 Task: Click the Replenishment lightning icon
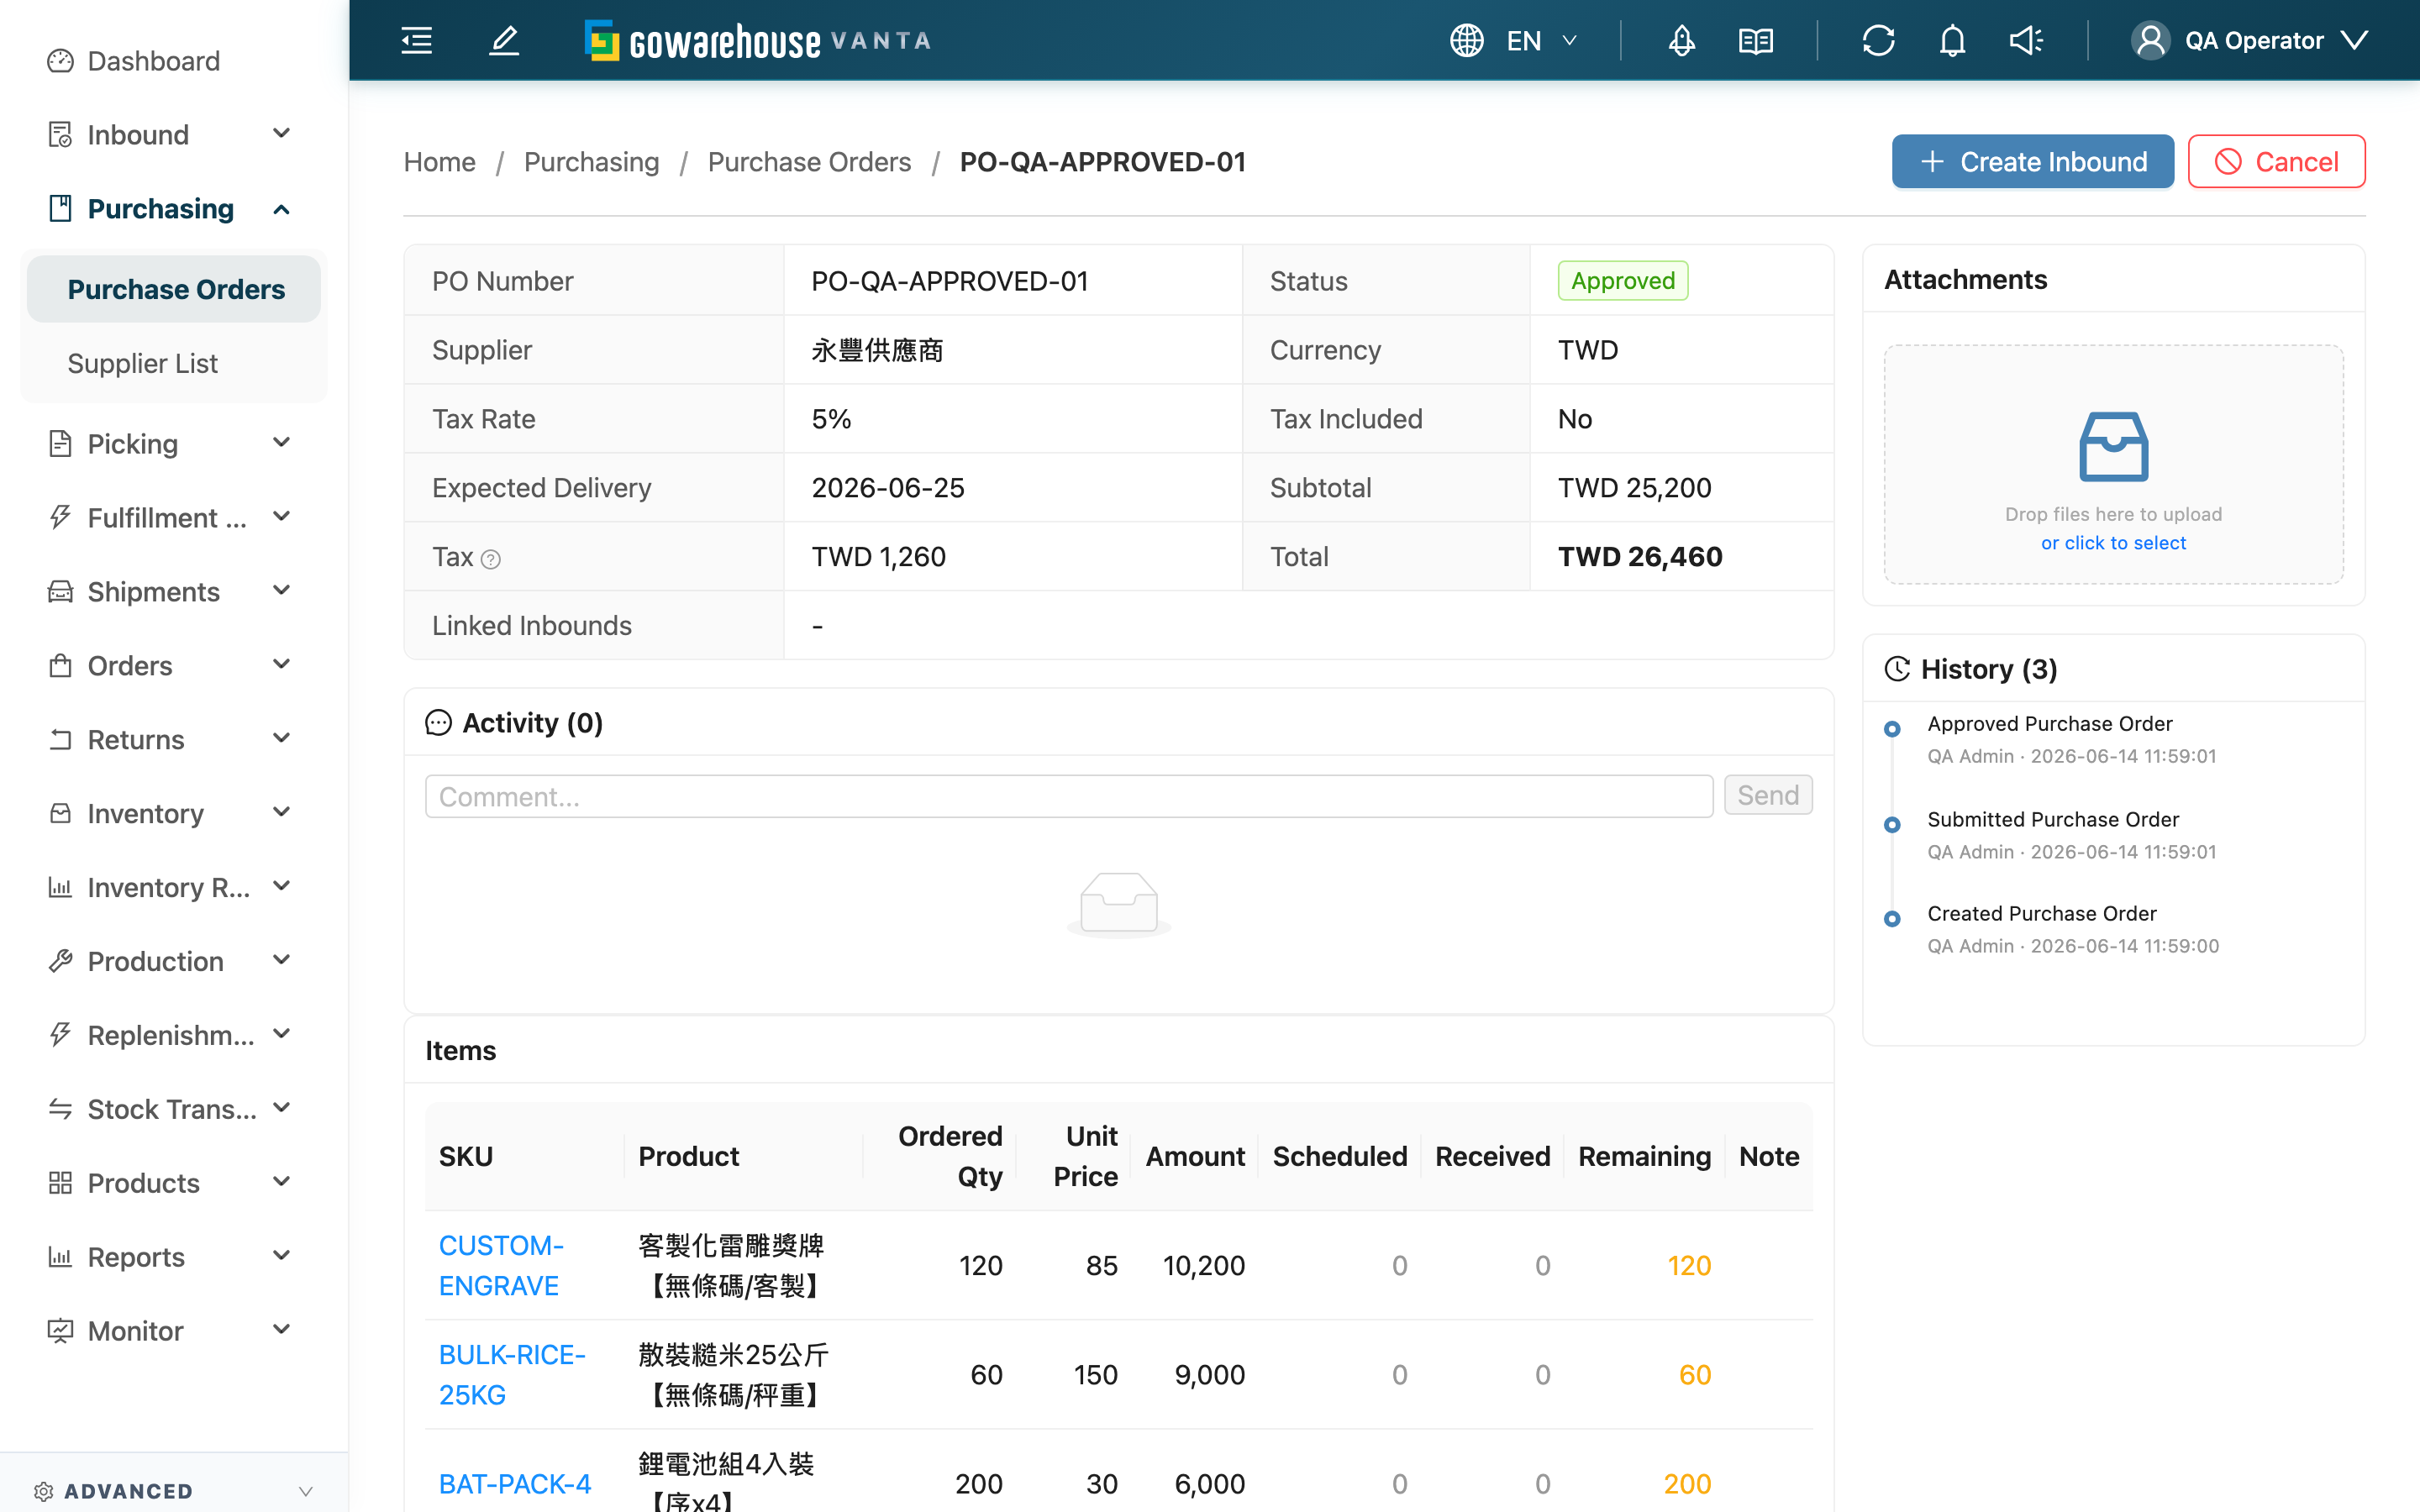pos(60,1035)
